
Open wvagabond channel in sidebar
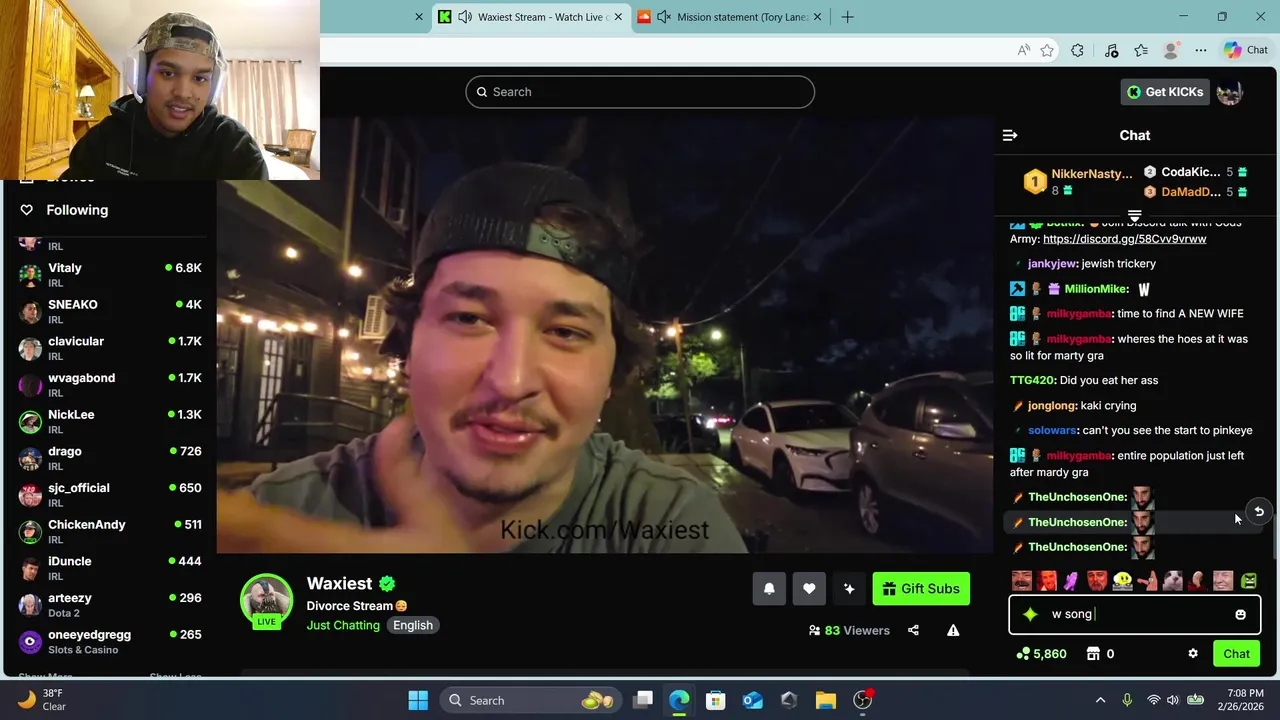[x=110, y=385]
